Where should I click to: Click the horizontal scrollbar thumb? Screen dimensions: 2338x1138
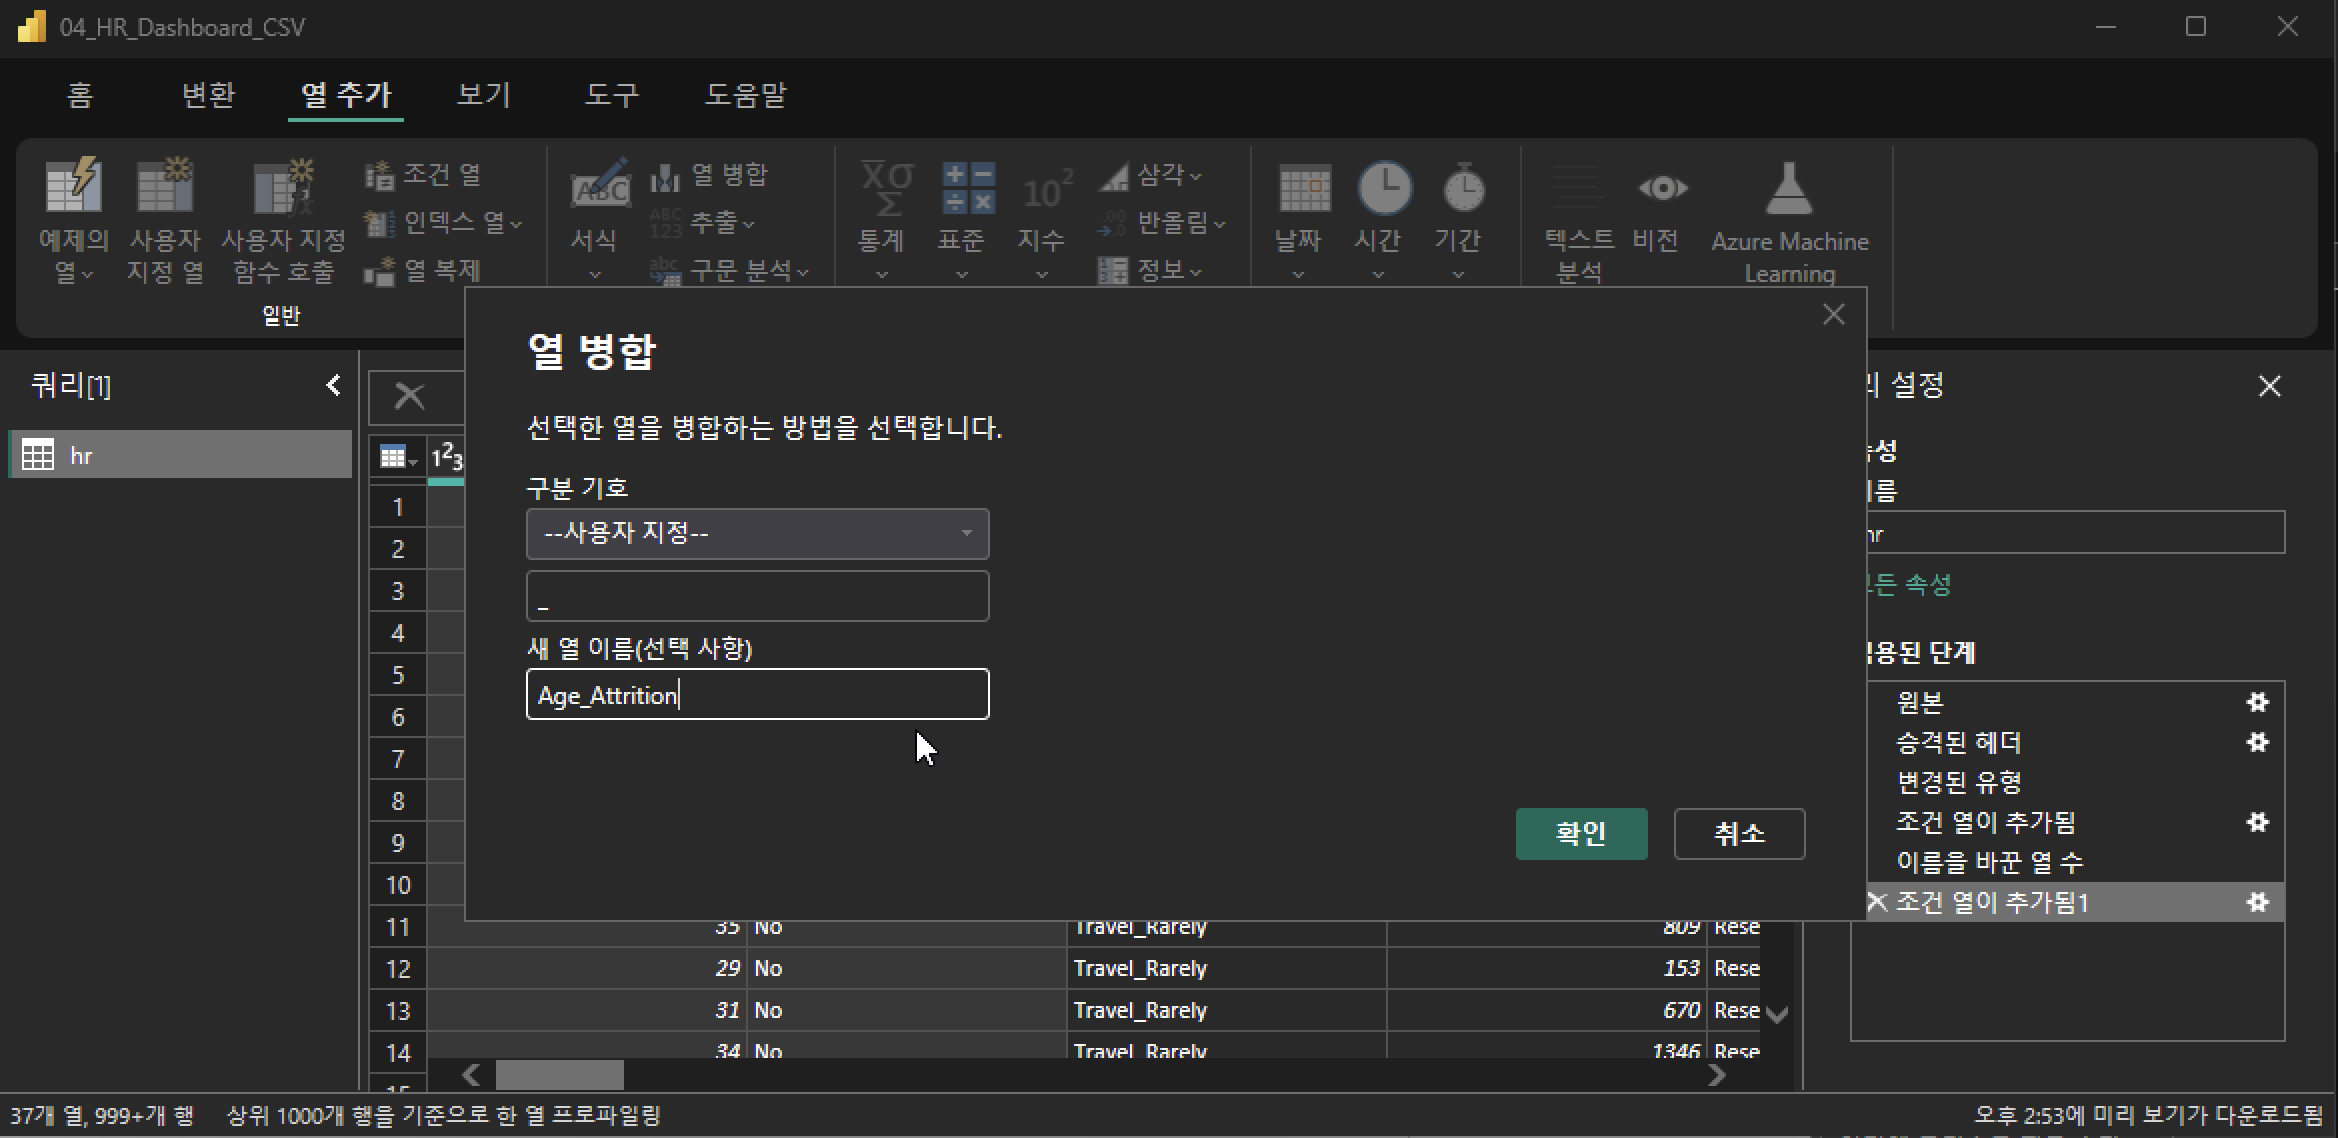(560, 1075)
